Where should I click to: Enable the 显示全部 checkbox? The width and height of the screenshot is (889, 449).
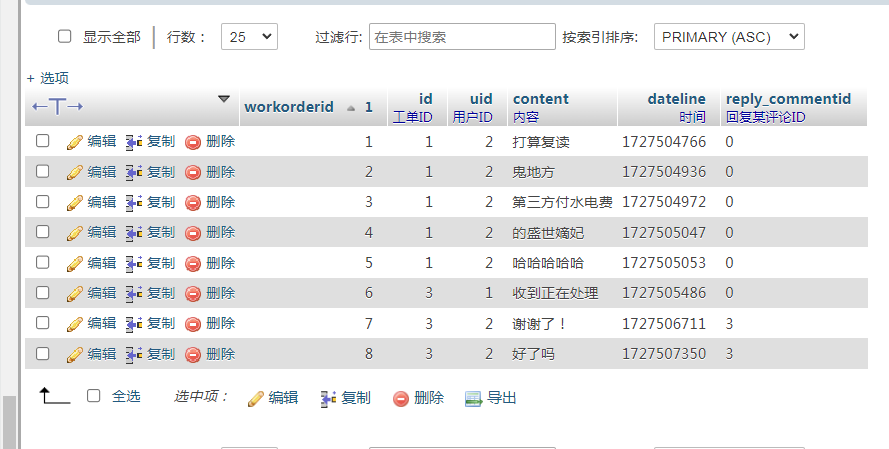click(65, 36)
